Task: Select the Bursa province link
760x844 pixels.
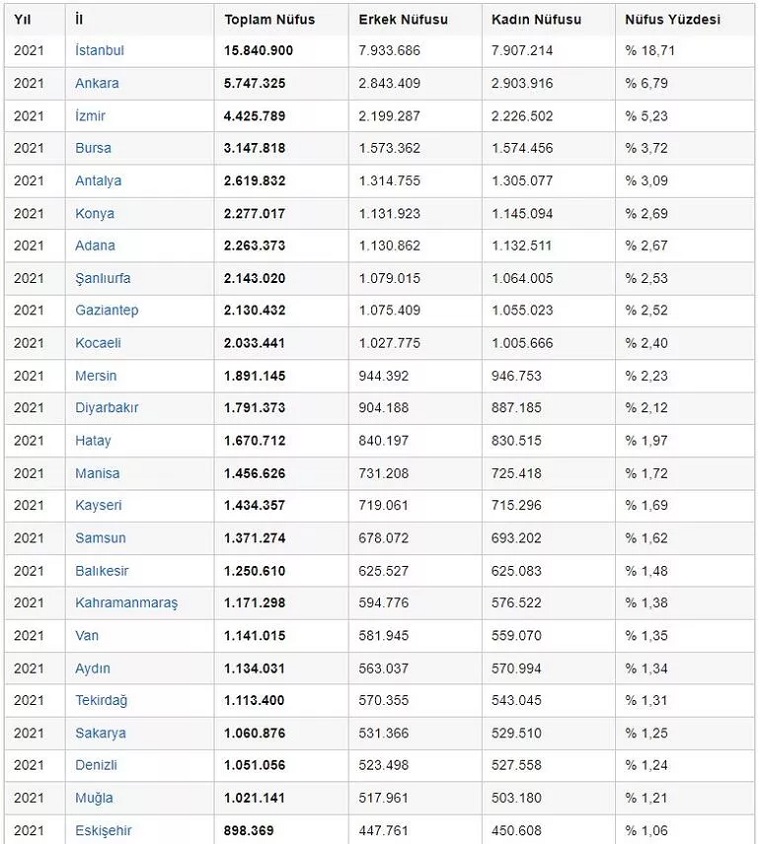Action: (93, 148)
